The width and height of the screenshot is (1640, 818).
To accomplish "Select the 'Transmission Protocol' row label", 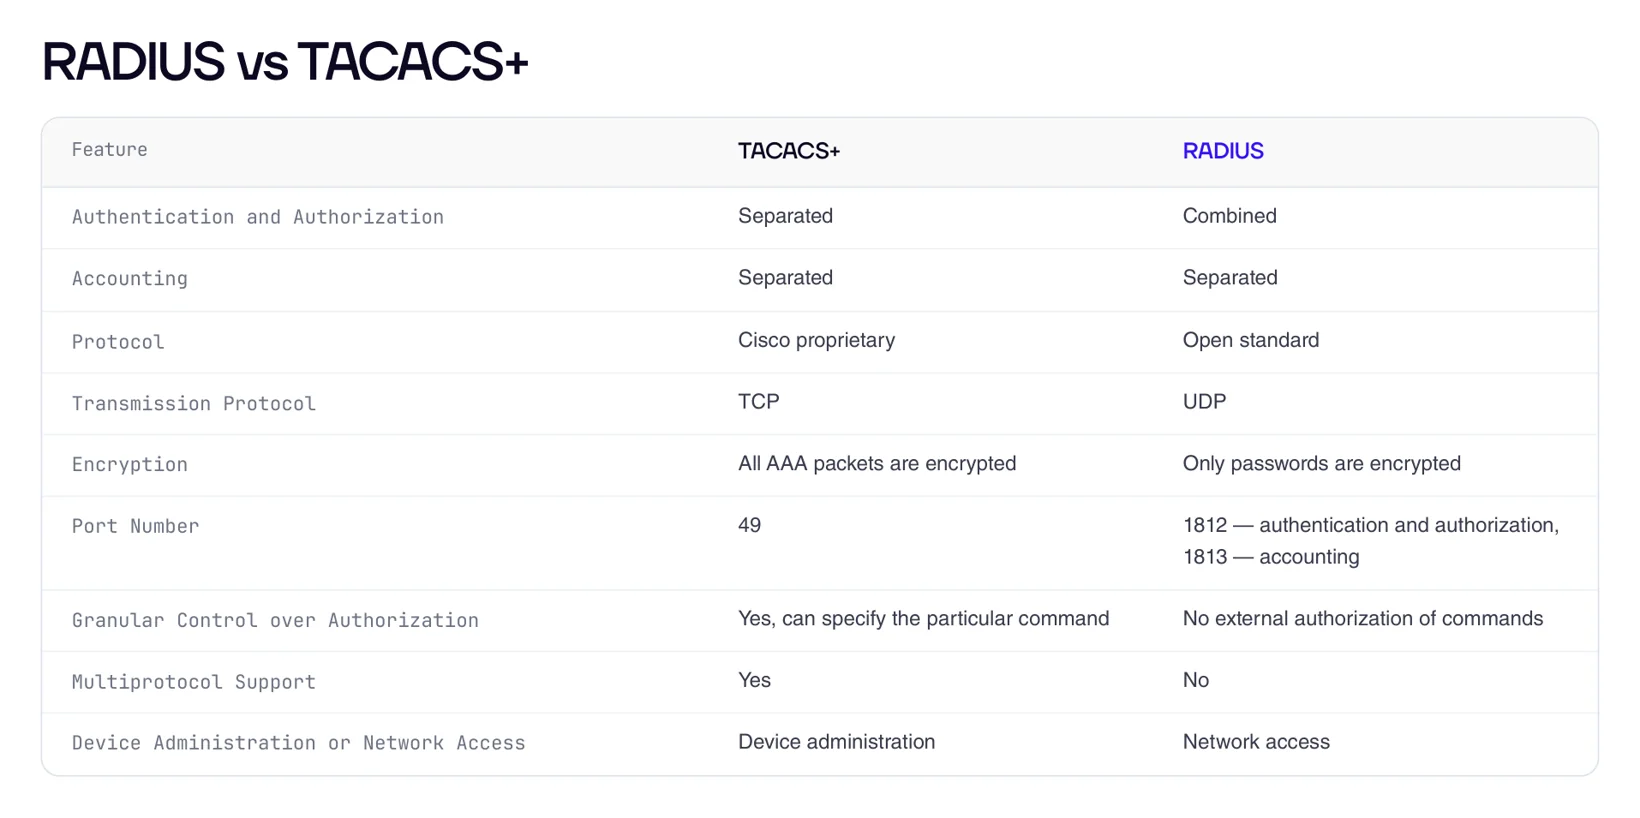I will pos(194,404).
